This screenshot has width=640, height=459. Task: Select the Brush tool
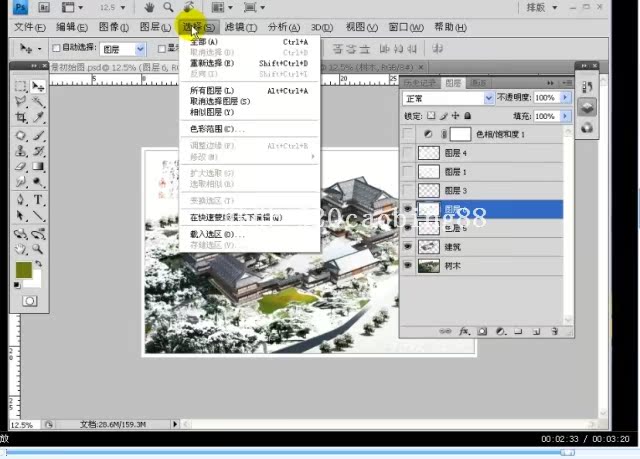(x=38, y=135)
